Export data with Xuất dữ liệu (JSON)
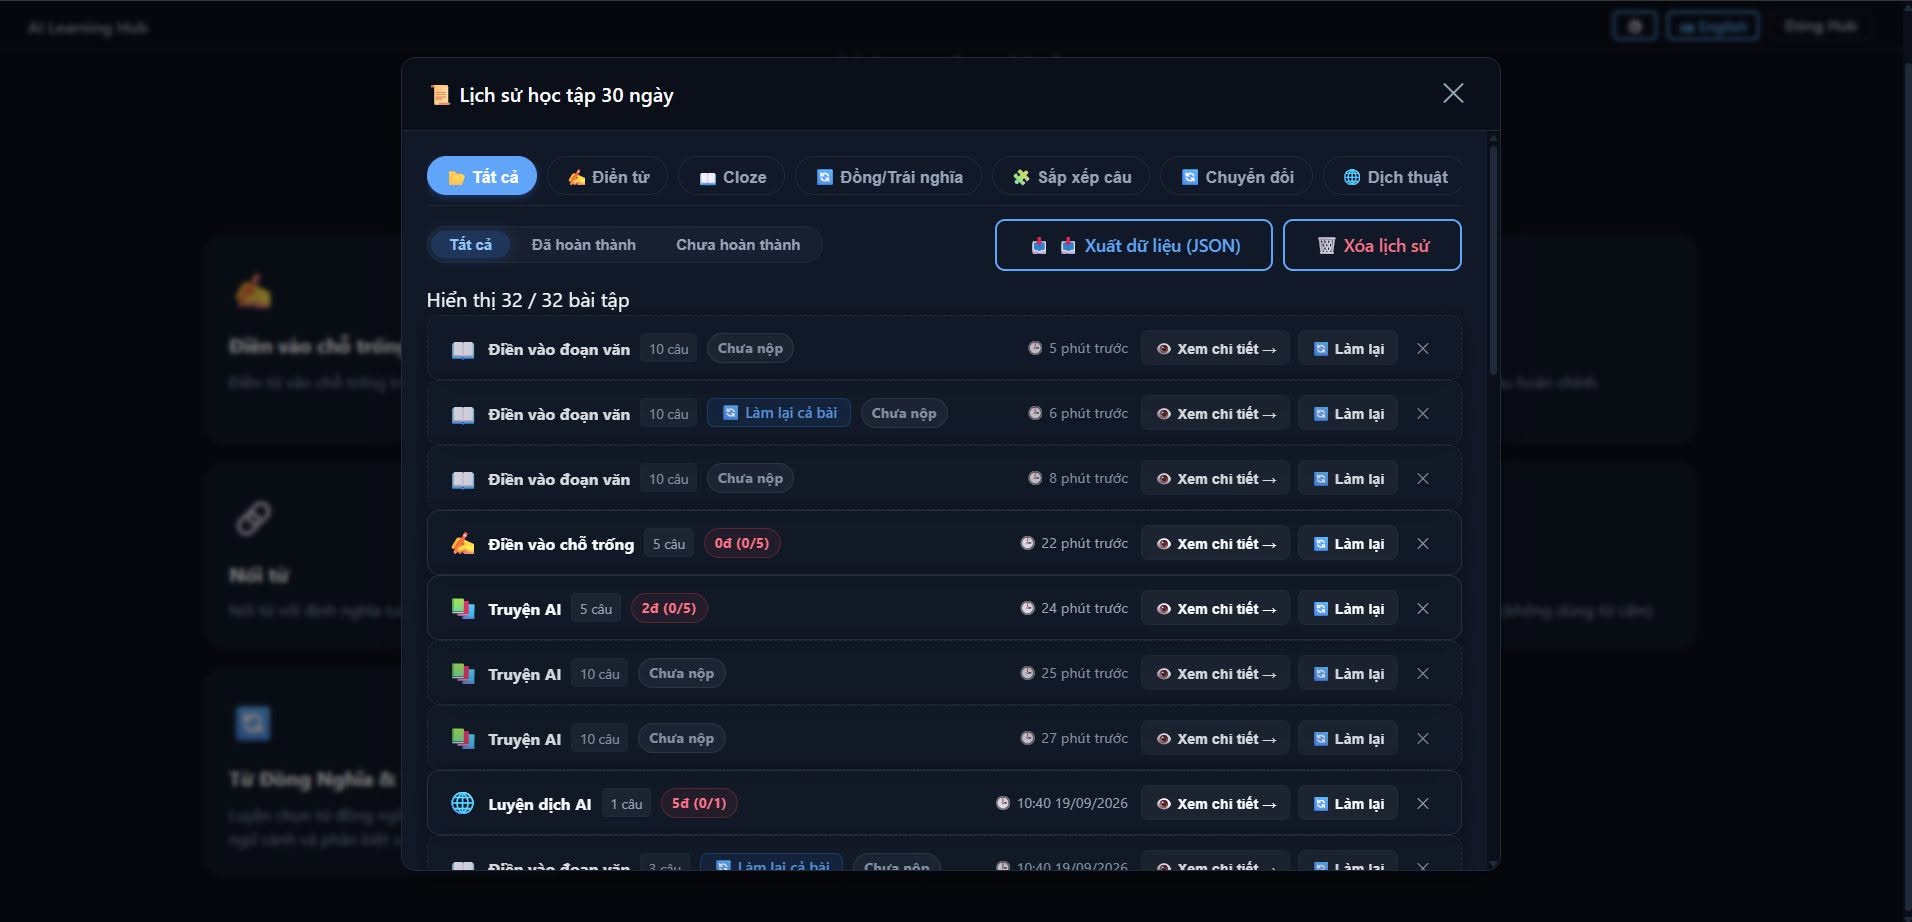The width and height of the screenshot is (1912, 922). point(1134,245)
